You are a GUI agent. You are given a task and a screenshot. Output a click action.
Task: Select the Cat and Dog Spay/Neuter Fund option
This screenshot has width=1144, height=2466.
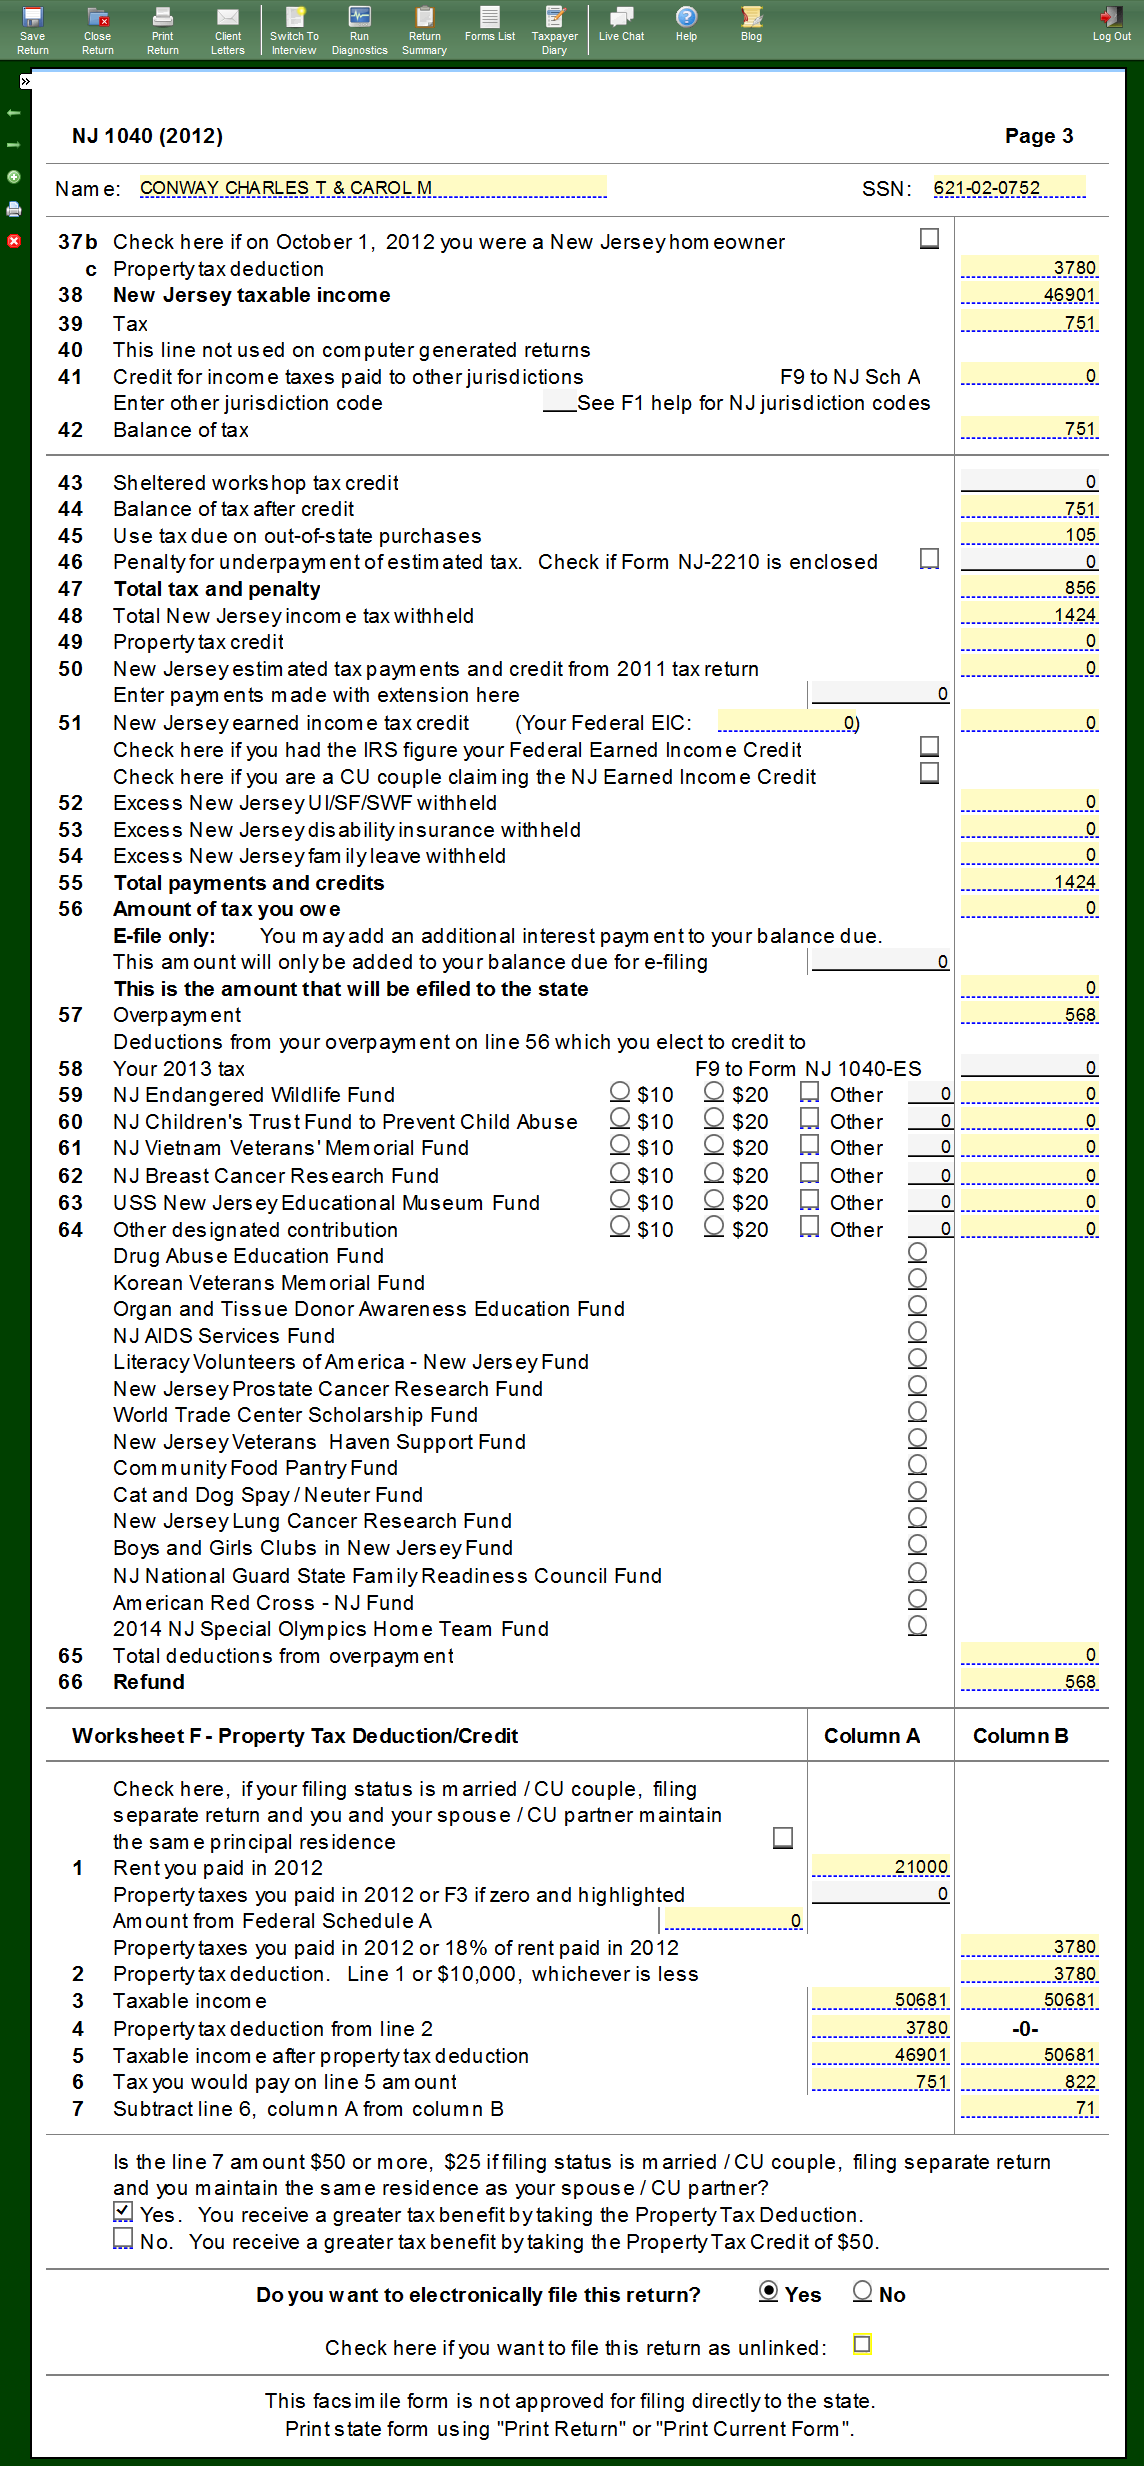(917, 1492)
